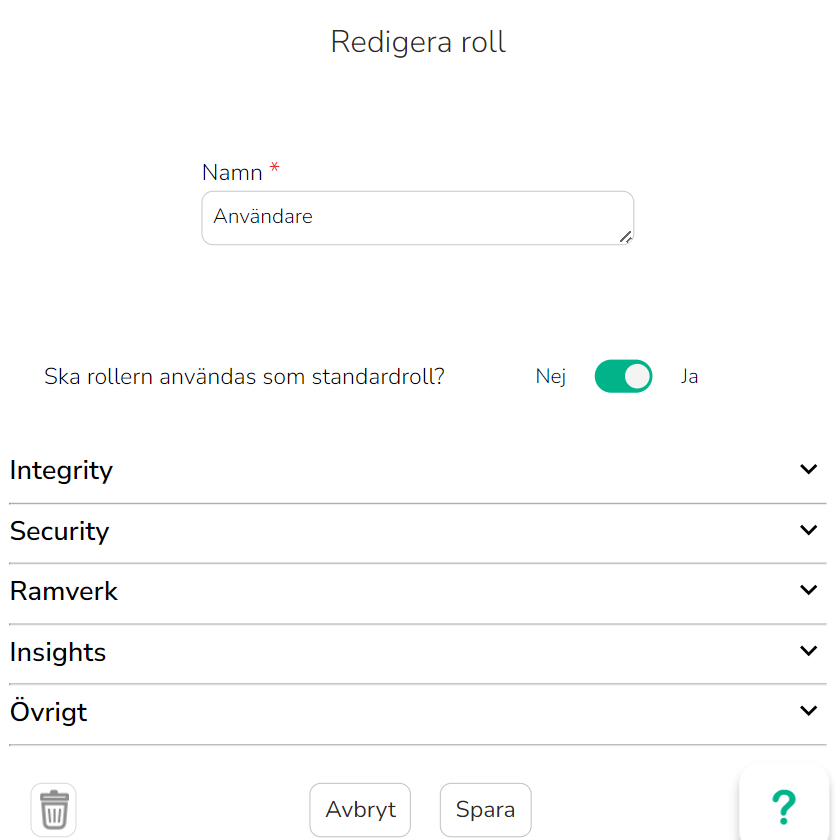Toggle the standardroll switch

point(623,376)
